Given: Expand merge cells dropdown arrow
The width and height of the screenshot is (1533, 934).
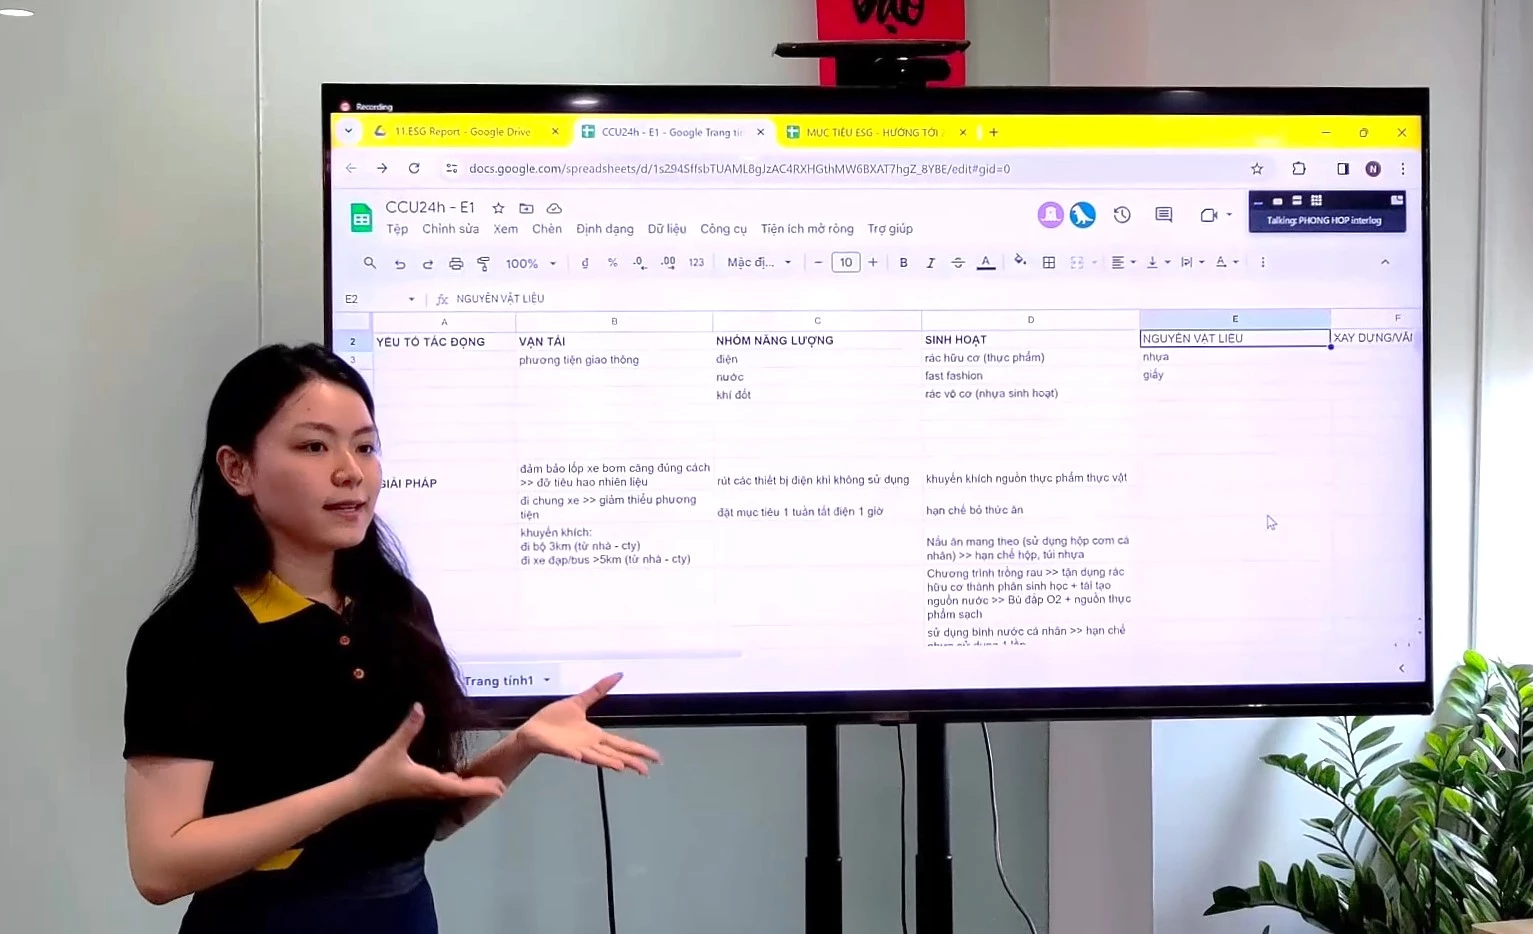Looking at the screenshot, I should pyautogui.click(x=1094, y=263).
